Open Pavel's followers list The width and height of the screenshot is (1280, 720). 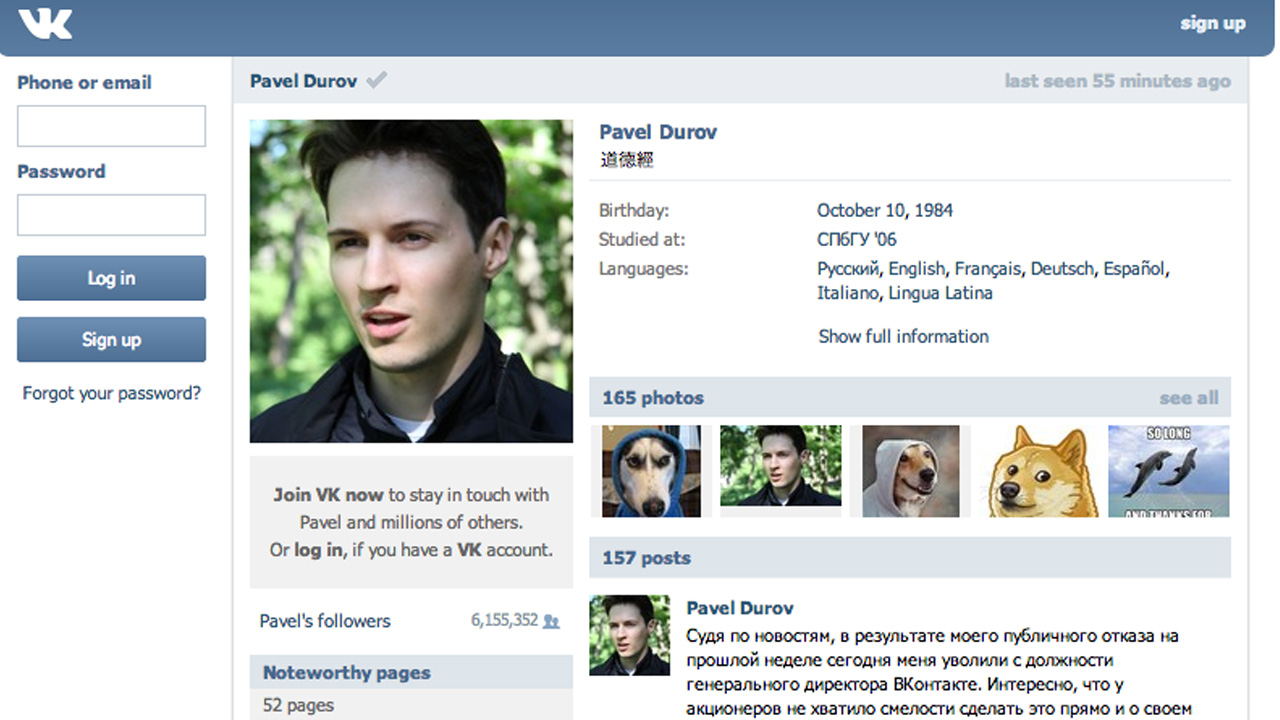coord(325,621)
